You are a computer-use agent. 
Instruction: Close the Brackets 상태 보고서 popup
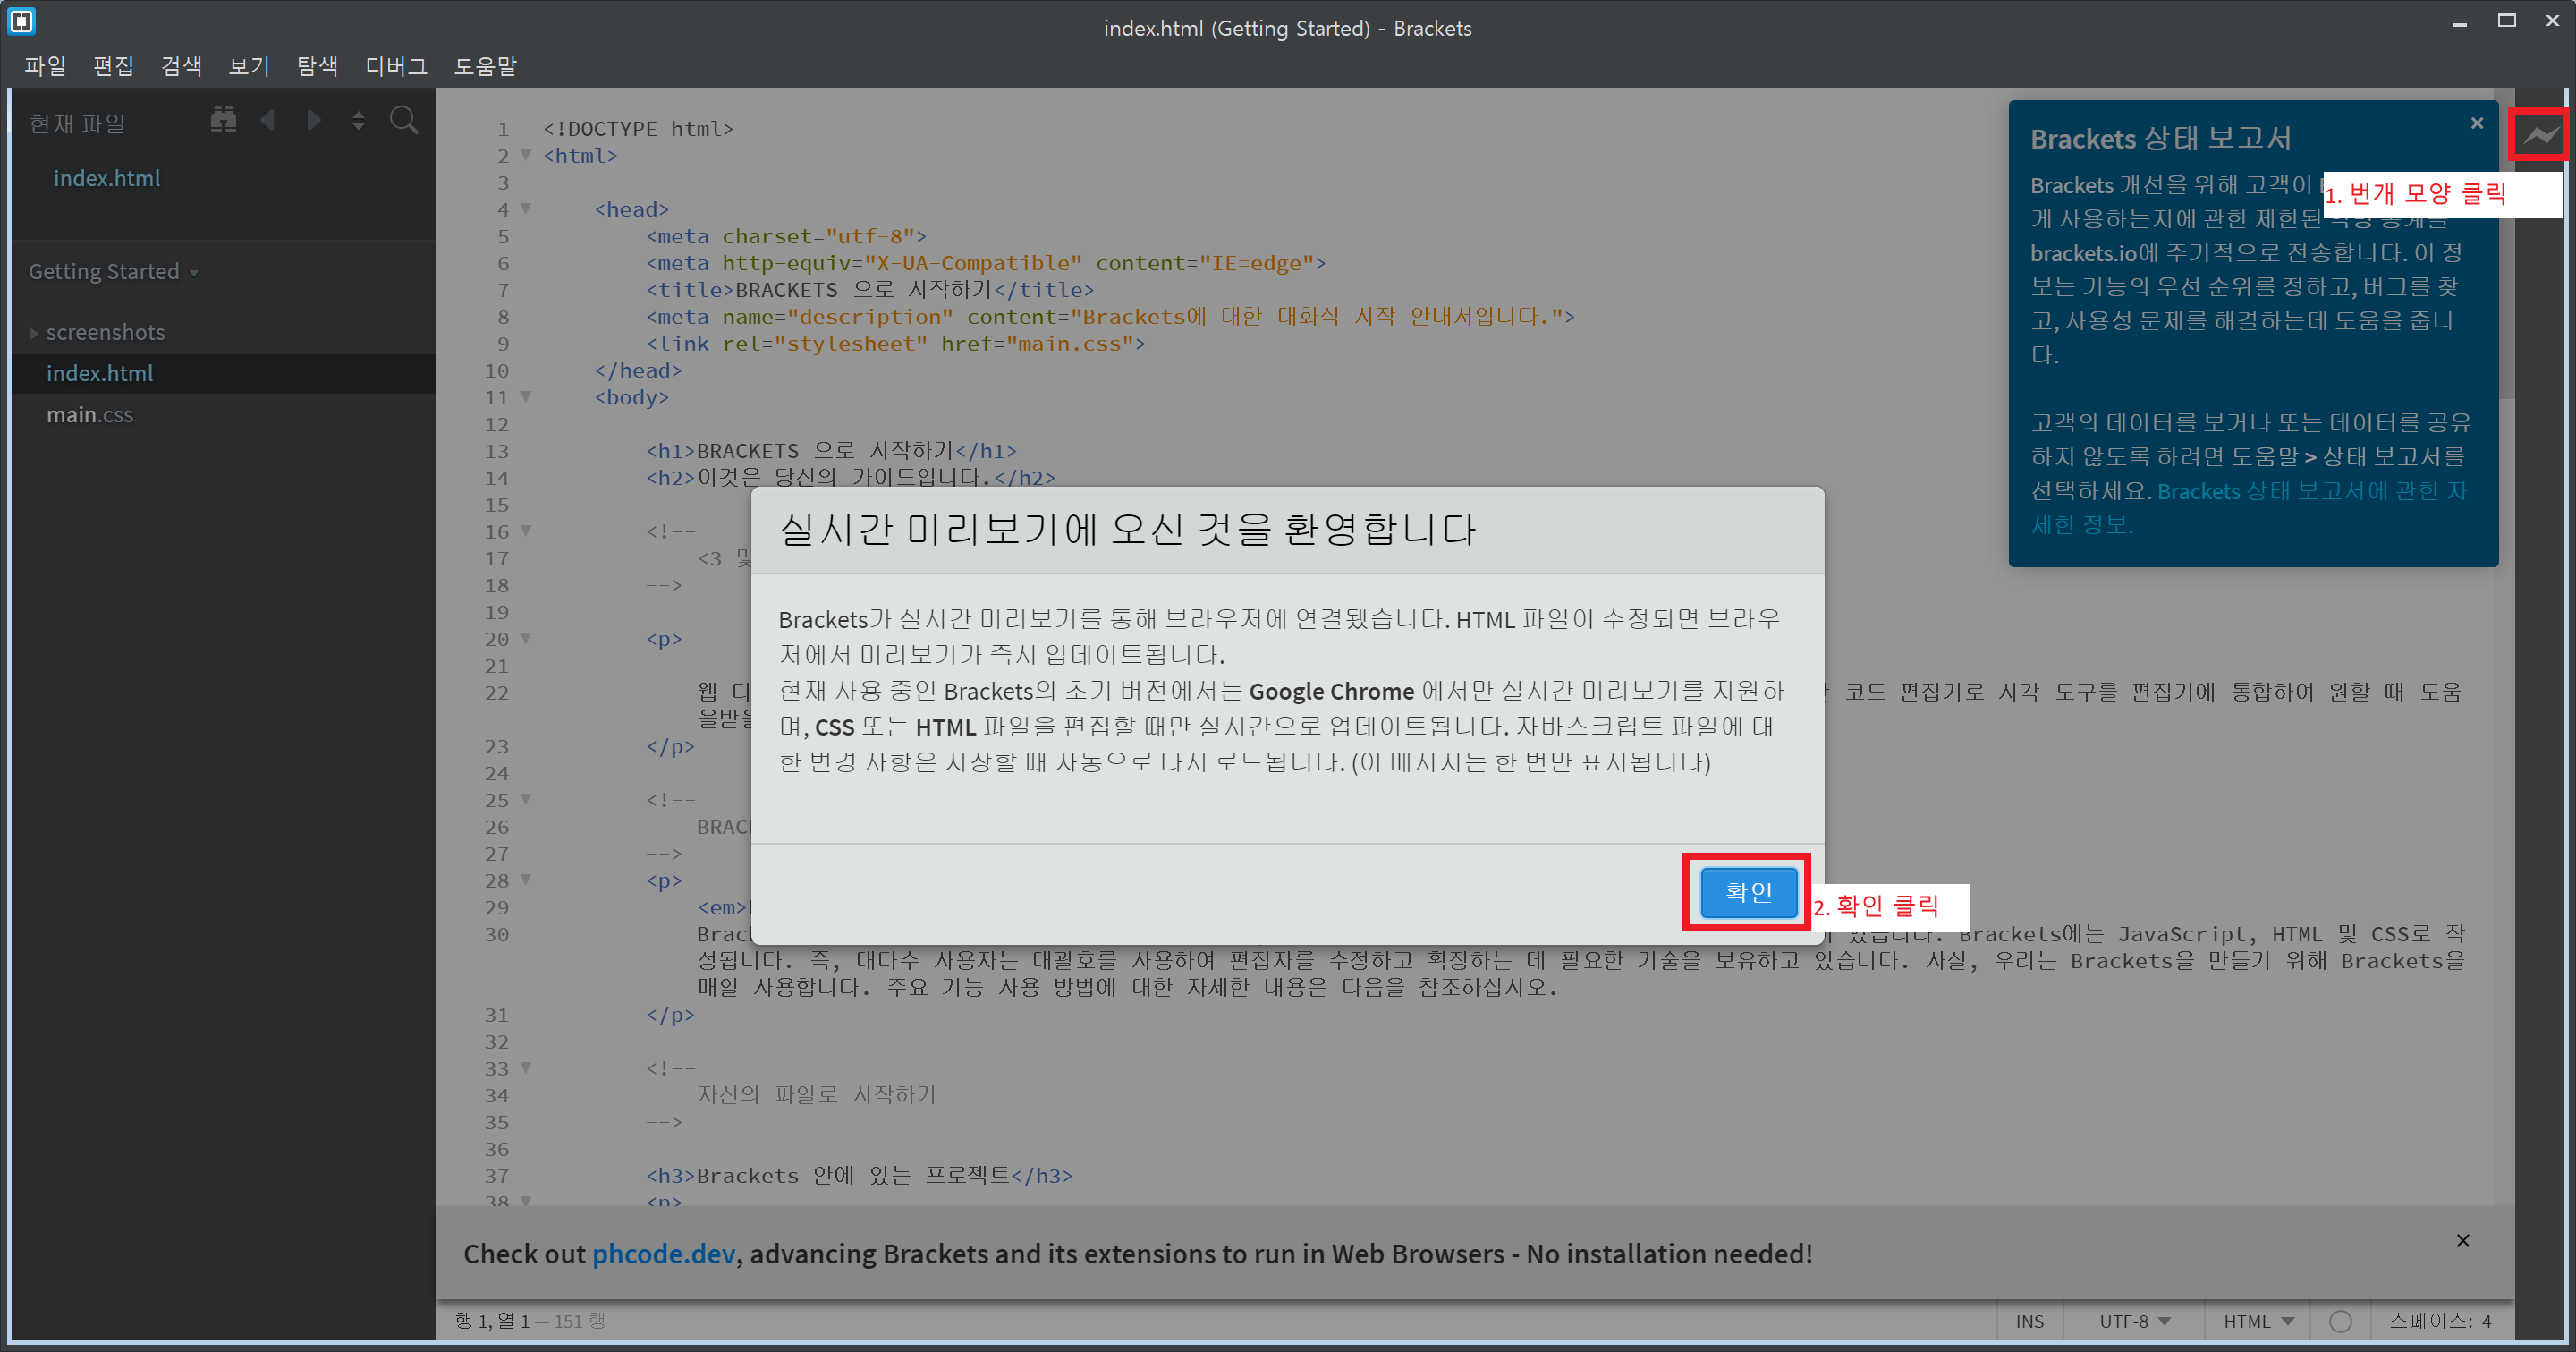[2476, 123]
